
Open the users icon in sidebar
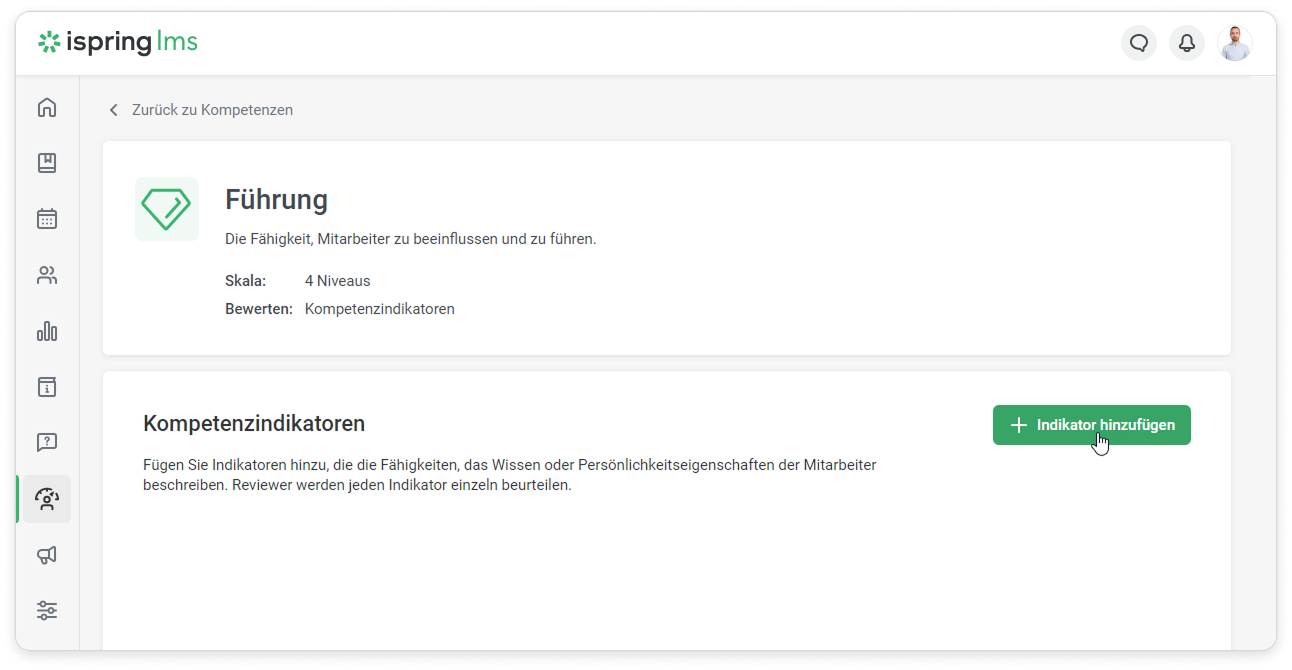pos(47,275)
